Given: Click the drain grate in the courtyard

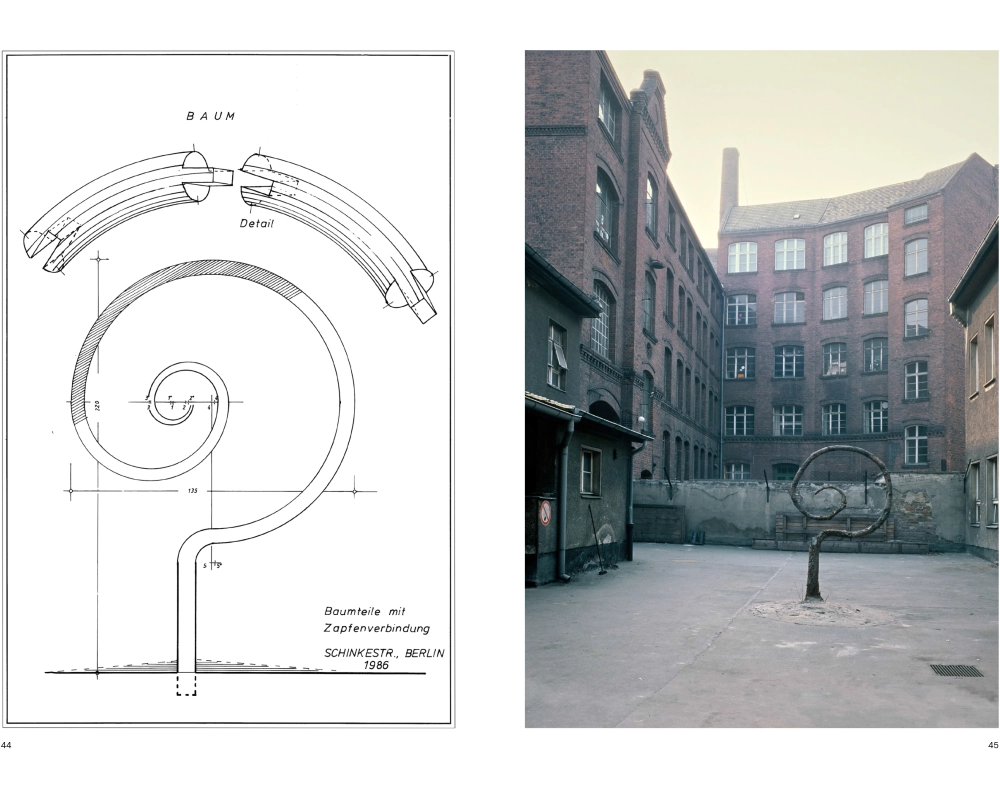Looking at the screenshot, I should pyautogui.click(x=956, y=670).
